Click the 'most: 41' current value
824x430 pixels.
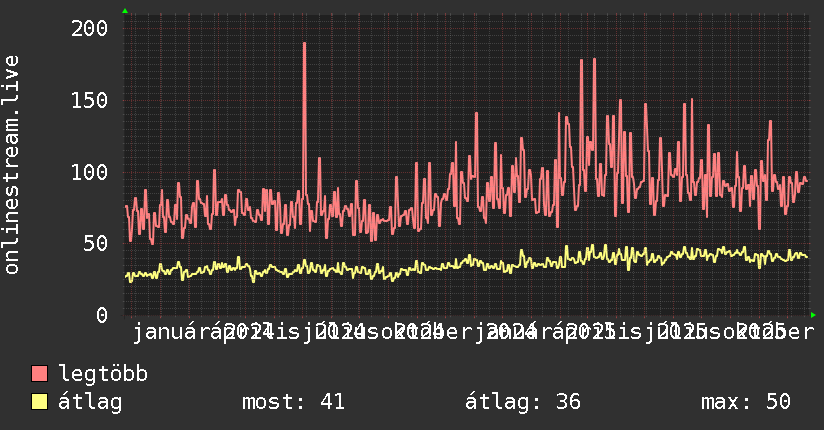[293, 402]
